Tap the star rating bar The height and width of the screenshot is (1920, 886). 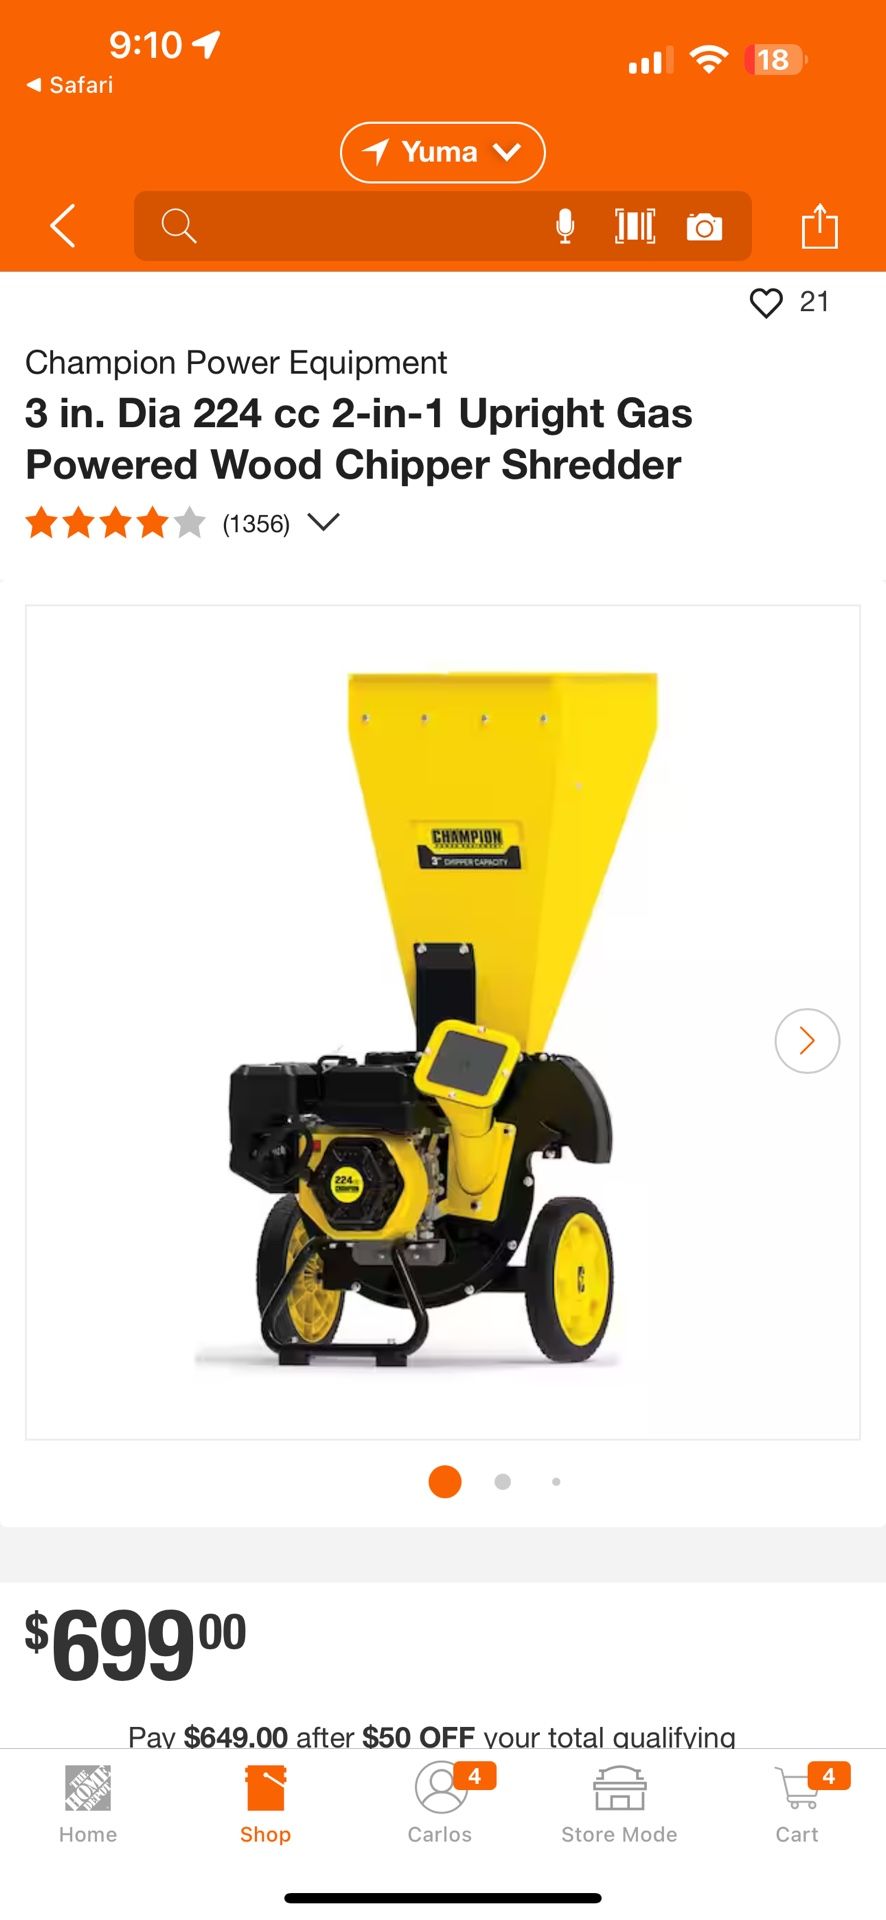point(115,523)
